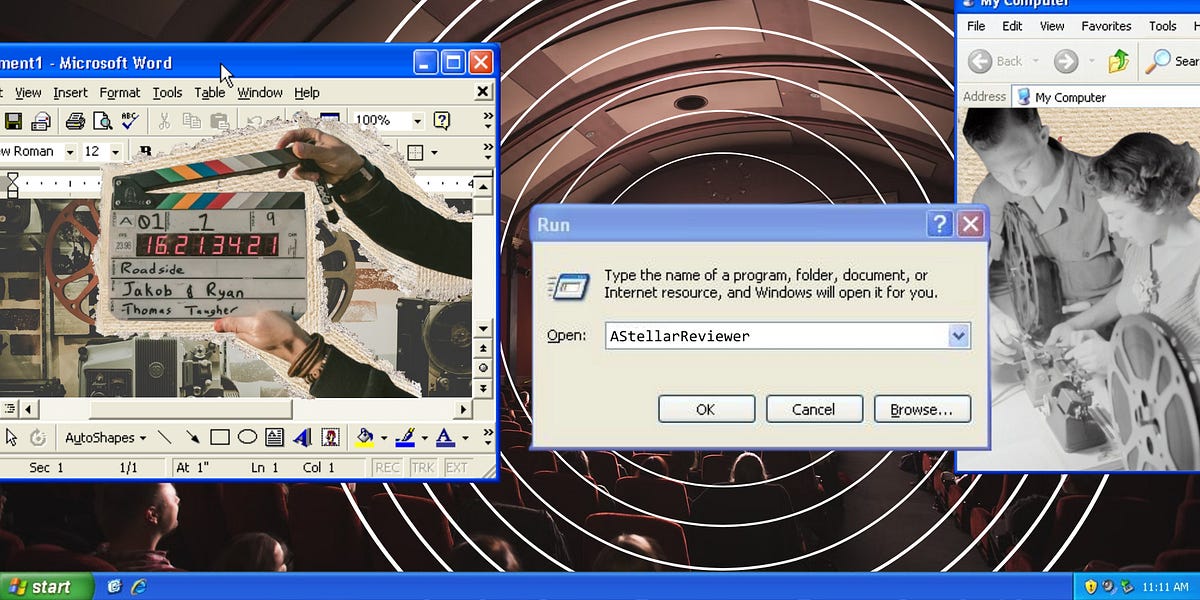Click the Word vertical scroll down arrow

click(x=484, y=328)
